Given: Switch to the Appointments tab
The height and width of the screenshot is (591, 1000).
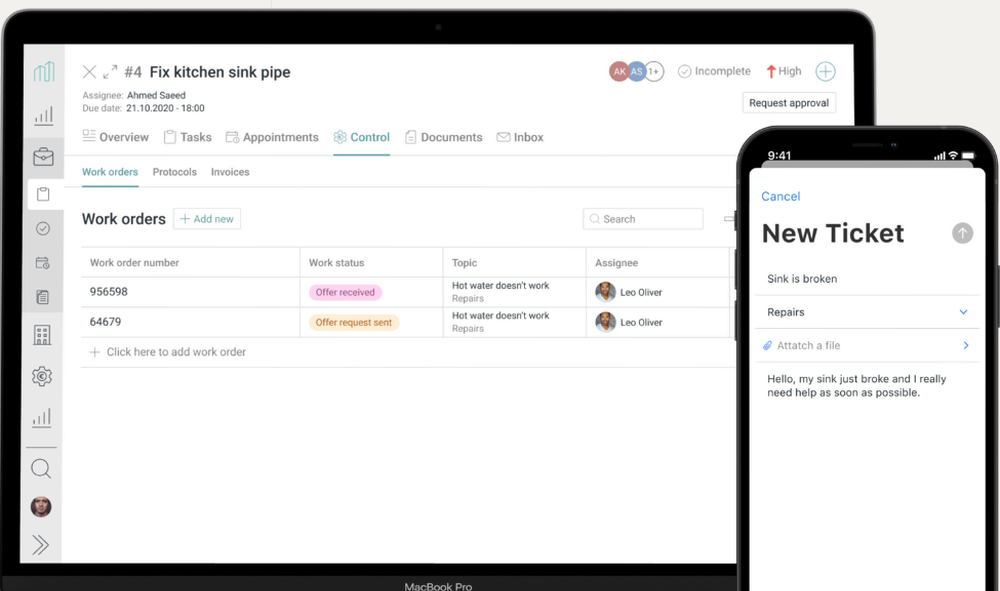Looking at the screenshot, I should [x=272, y=137].
